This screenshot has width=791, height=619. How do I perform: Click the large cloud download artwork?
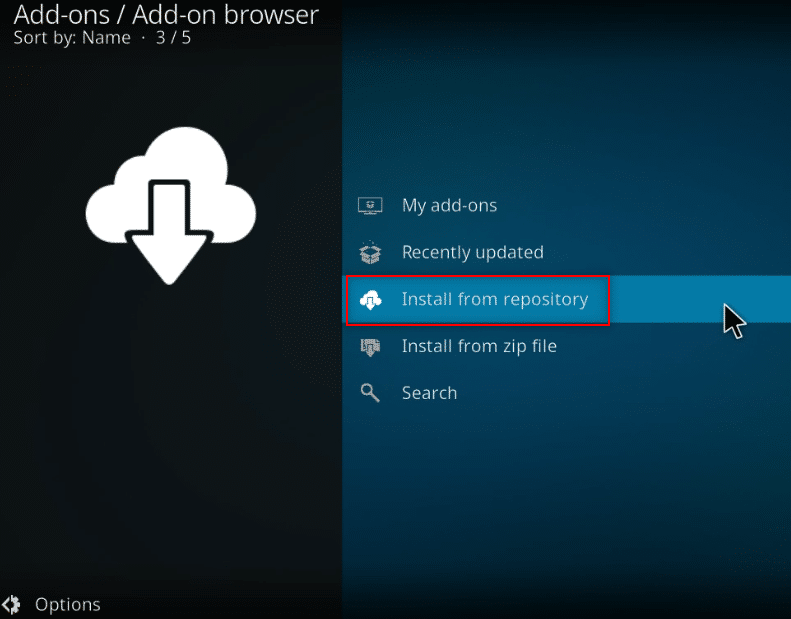tap(171, 205)
